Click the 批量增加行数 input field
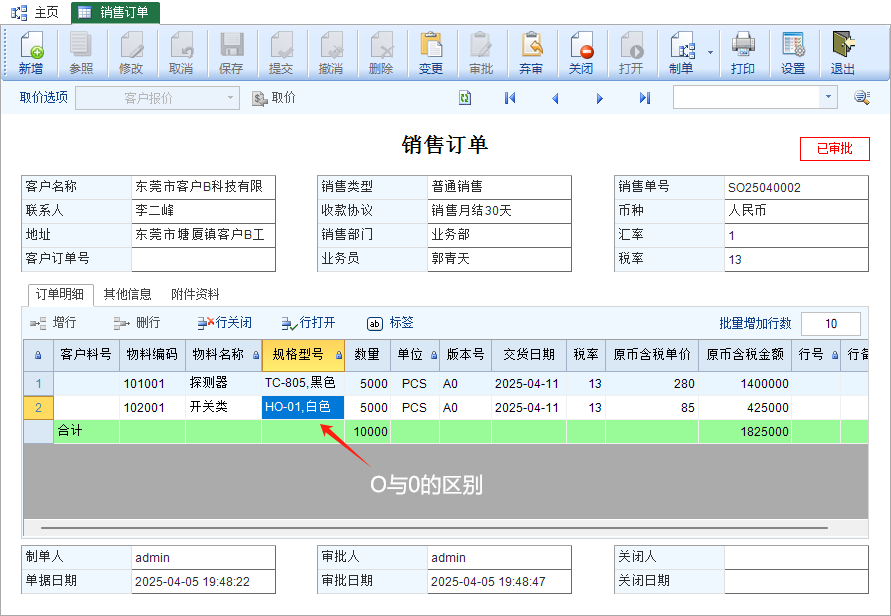Image resolution: width=891 pixels, height=616 pixels. click(x=830, y=323)
